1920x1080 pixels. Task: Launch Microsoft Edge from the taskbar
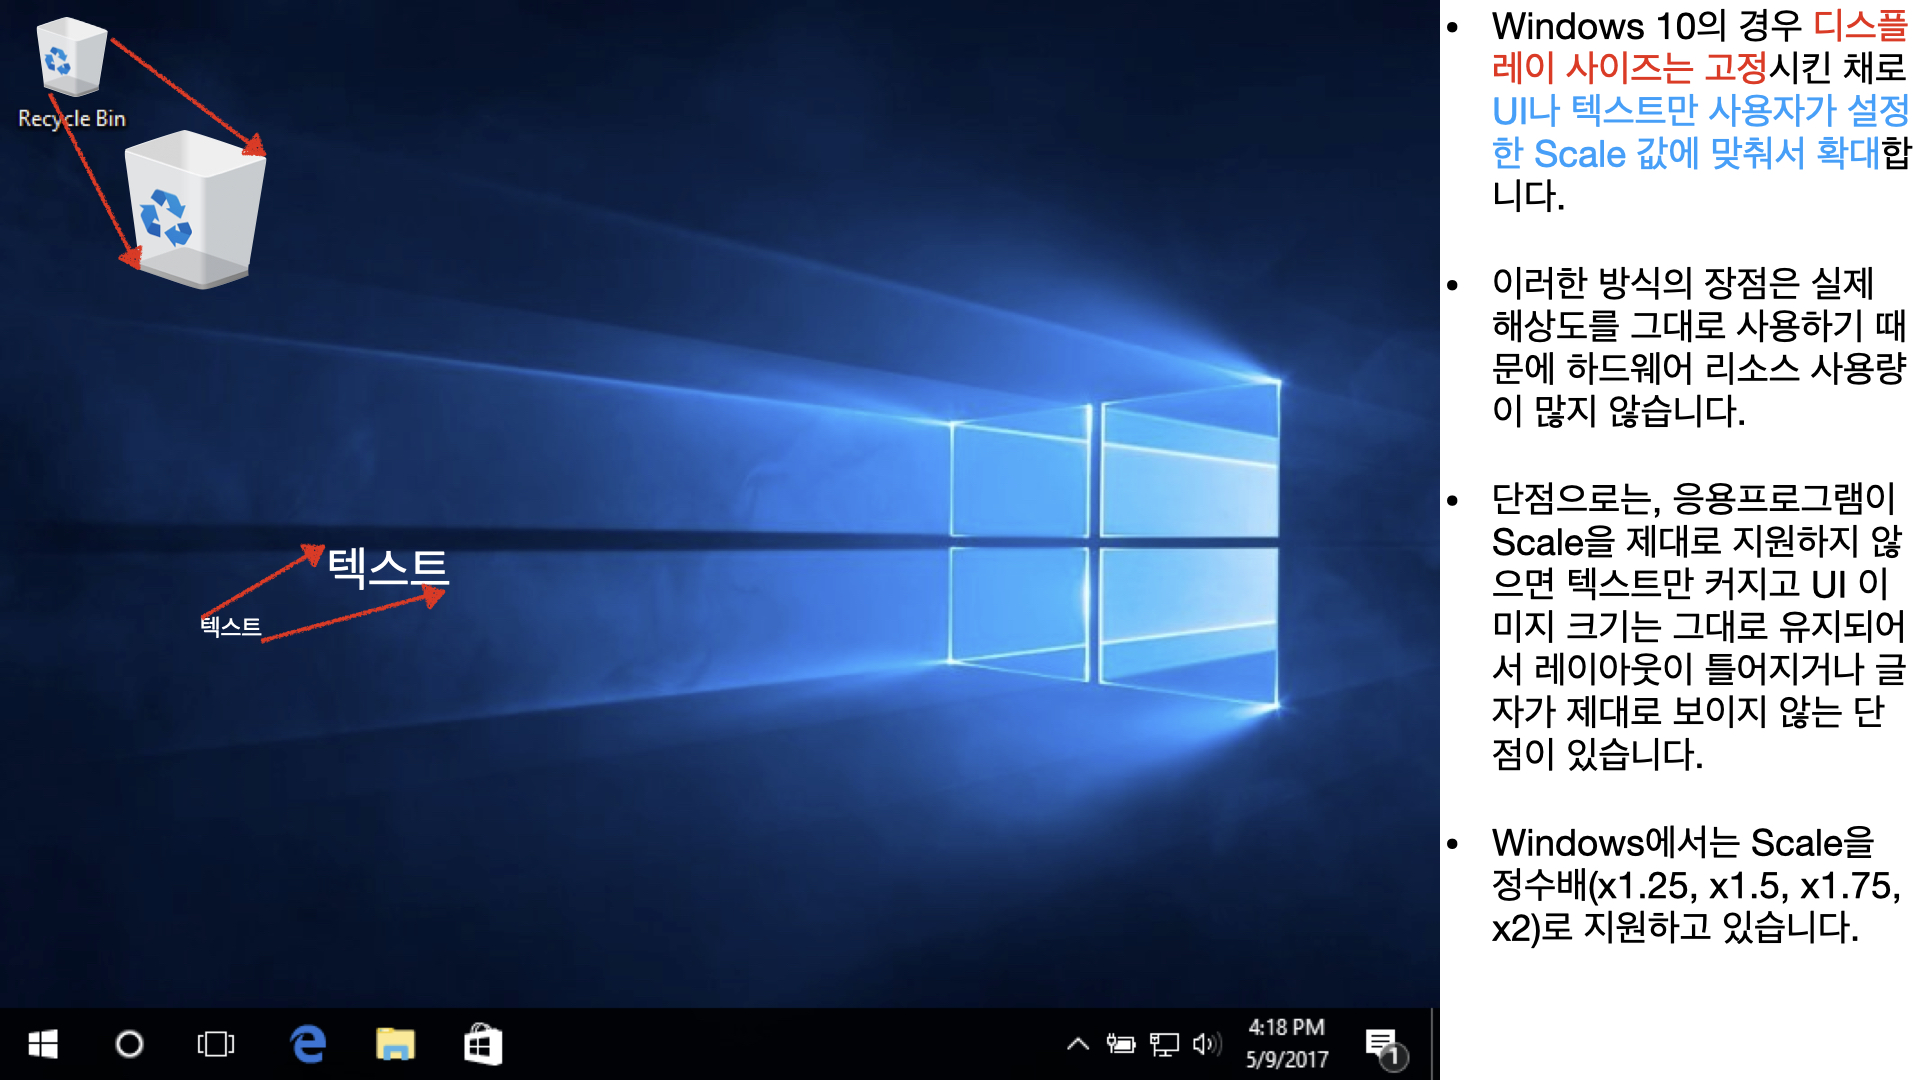pyautogui.click(x=308, y=1045)
